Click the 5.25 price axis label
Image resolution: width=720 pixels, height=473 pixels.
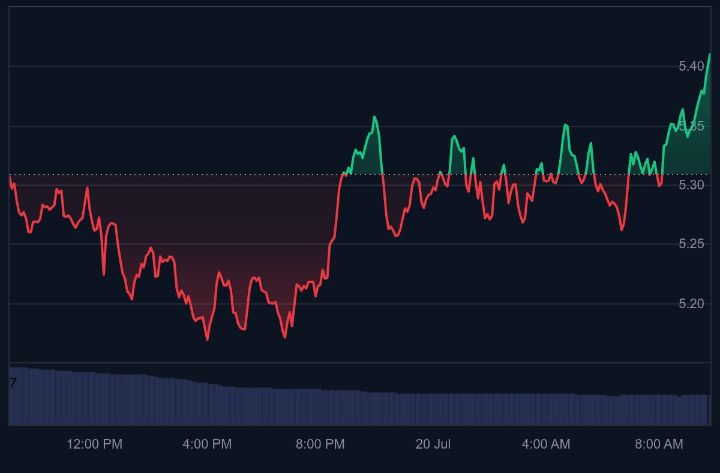tap(691, 244)
